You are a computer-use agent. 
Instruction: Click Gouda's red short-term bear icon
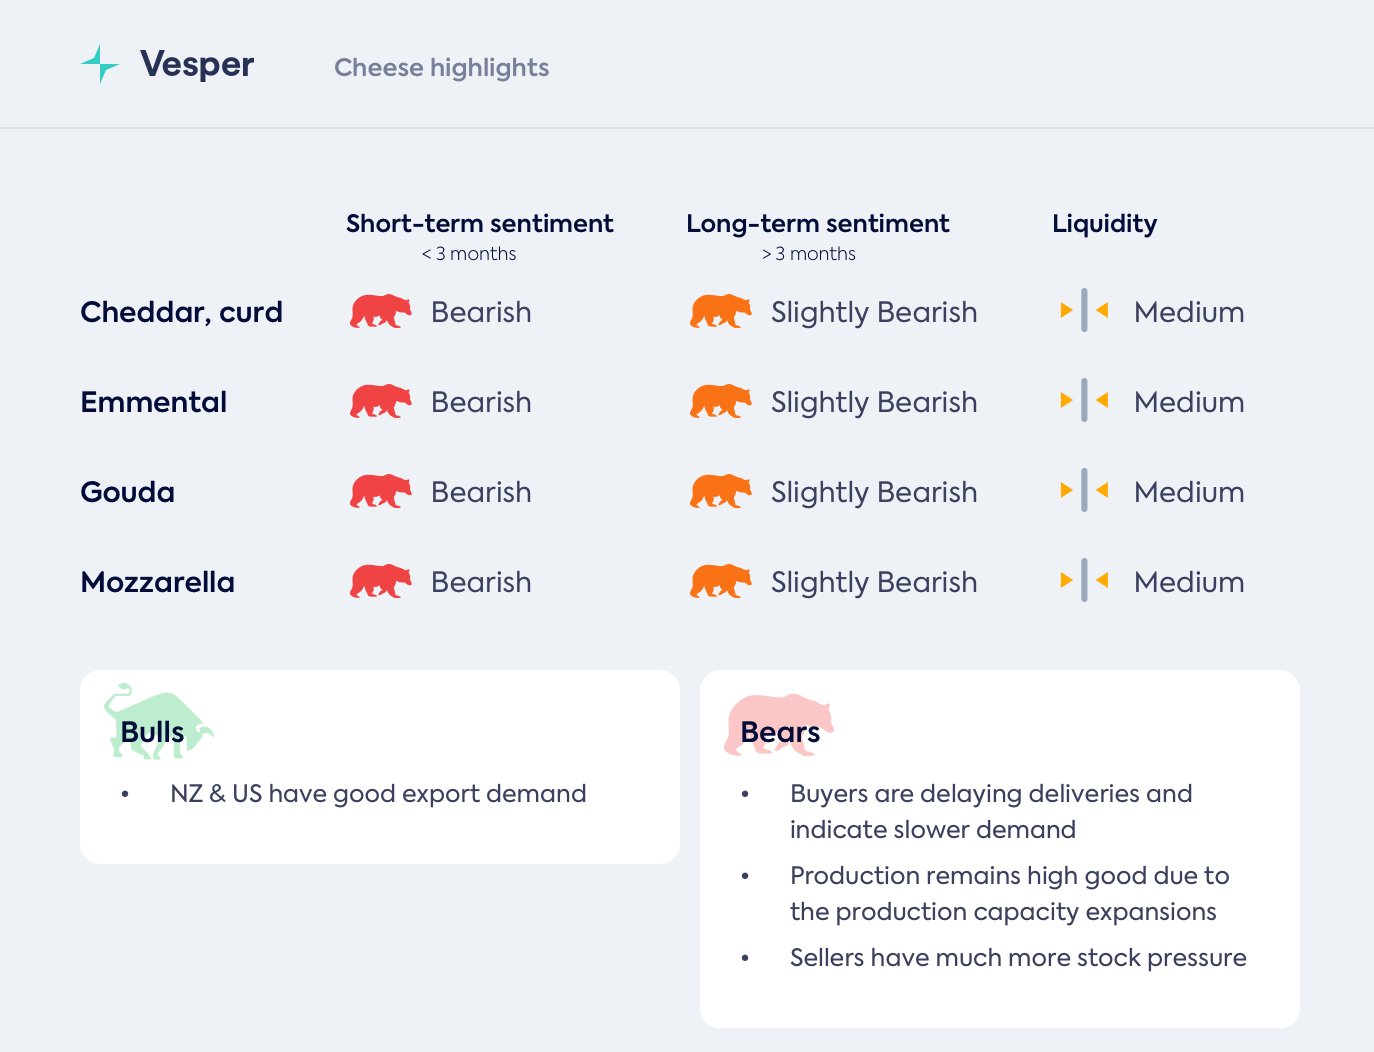pos(380,492)
